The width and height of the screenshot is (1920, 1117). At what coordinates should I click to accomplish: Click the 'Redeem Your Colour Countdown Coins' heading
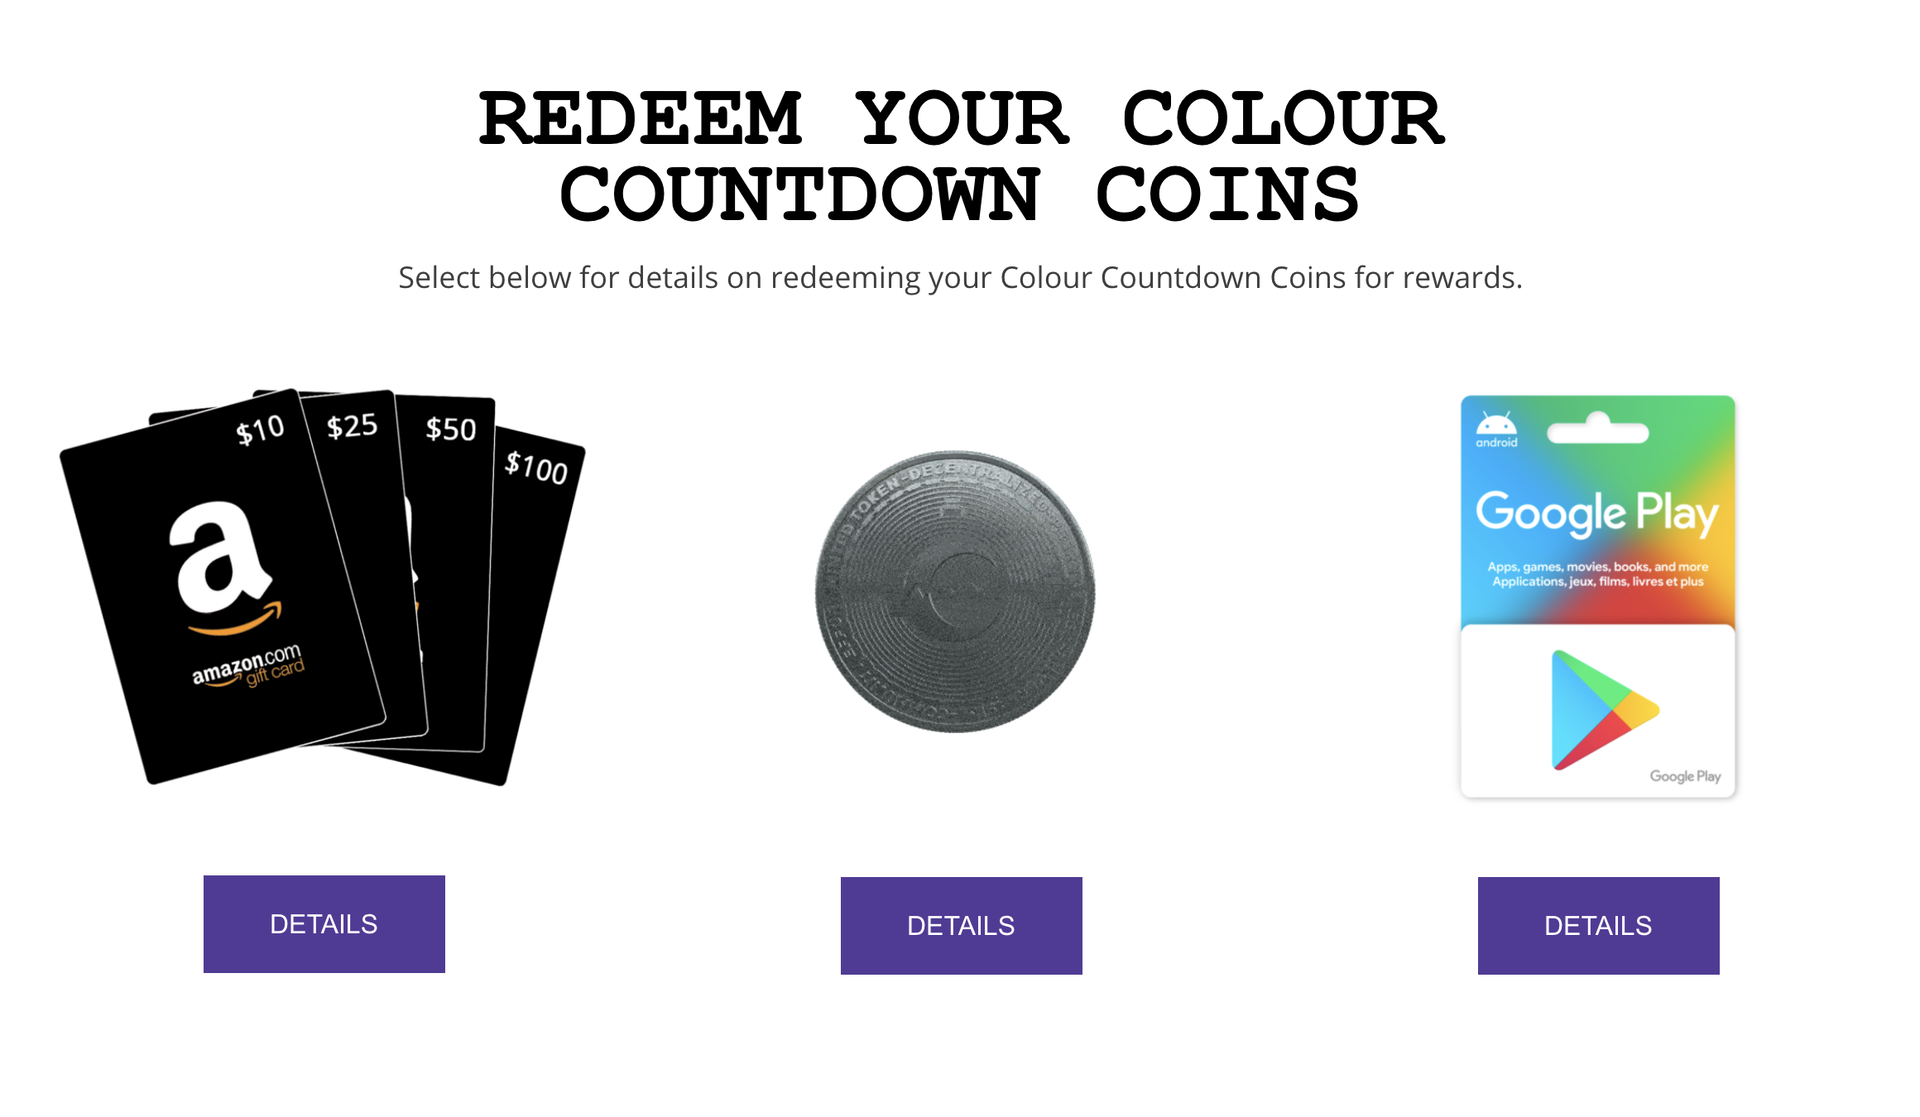[x=961, y=157]
